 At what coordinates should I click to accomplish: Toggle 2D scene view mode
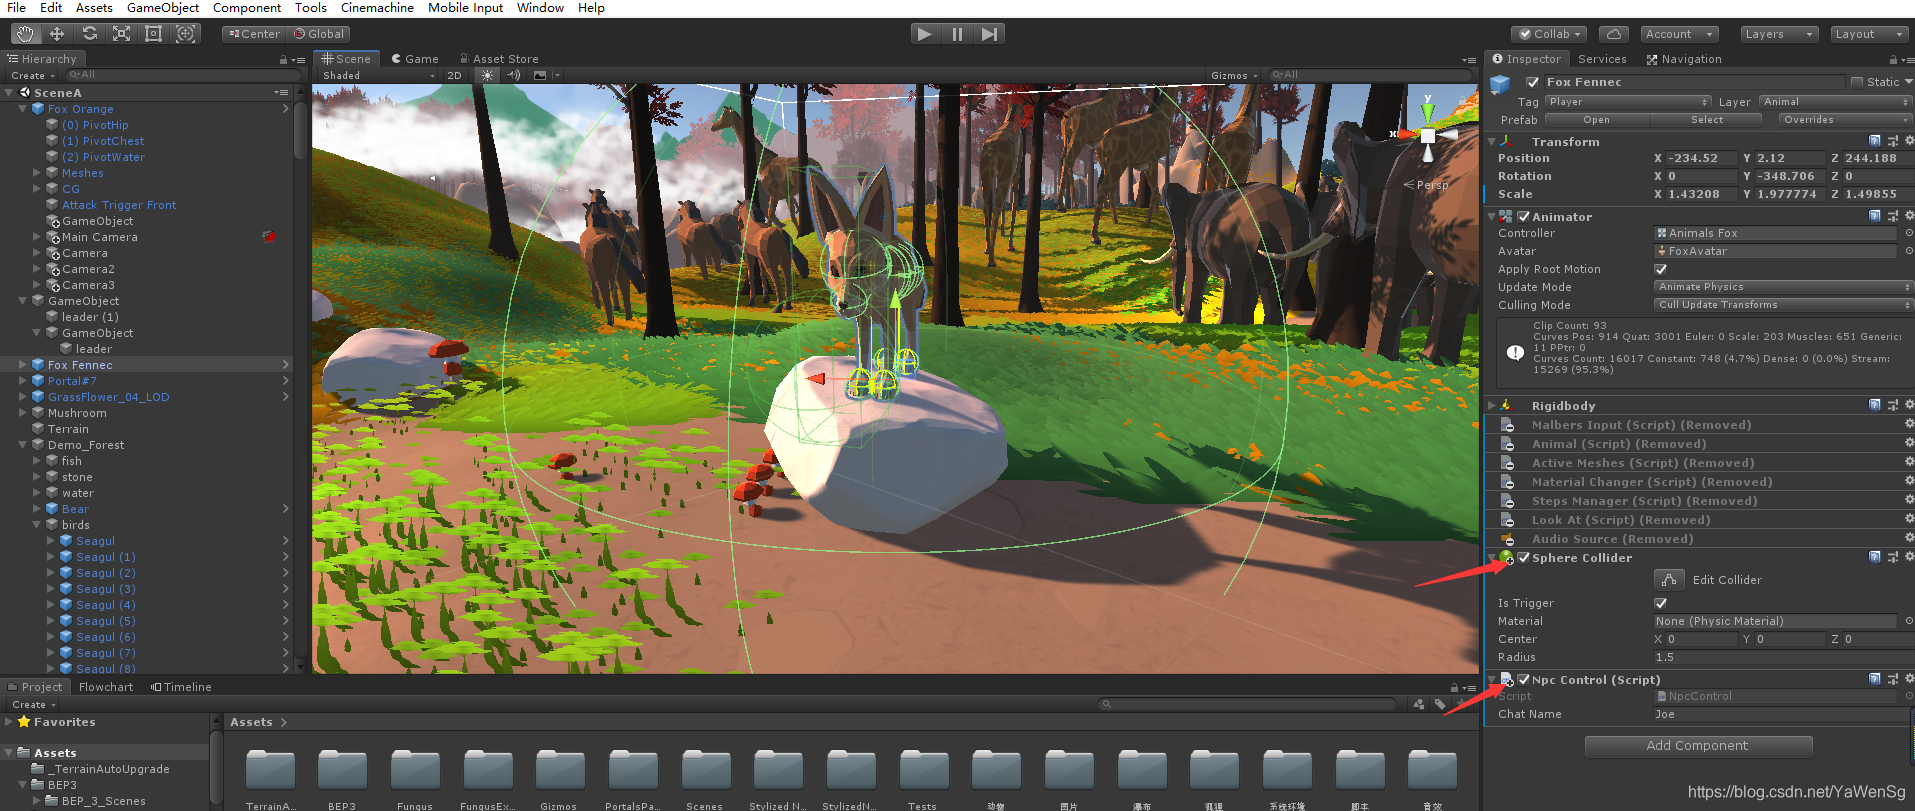(455, 75)
